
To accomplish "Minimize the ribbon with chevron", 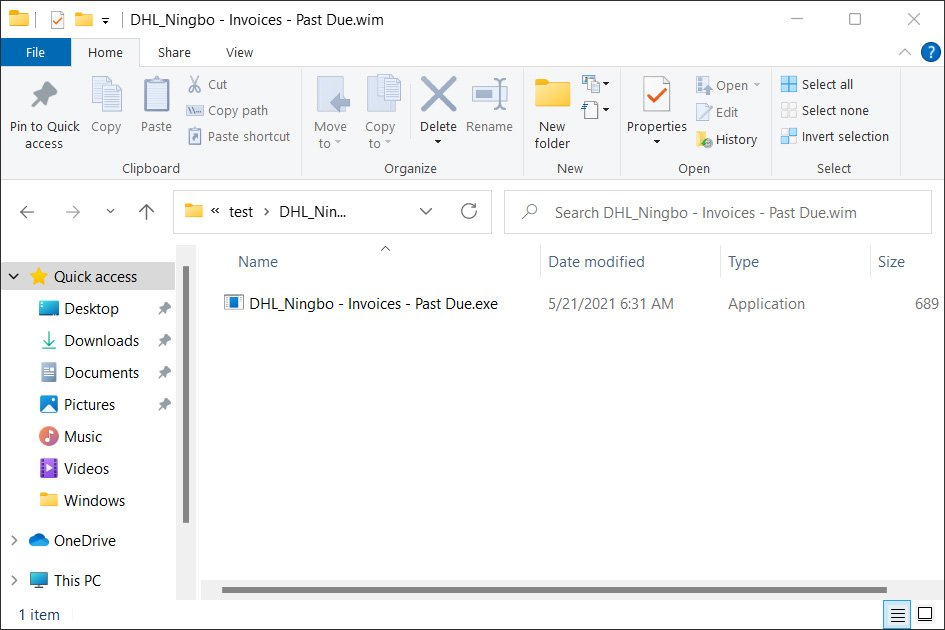I will coord(905,52).
